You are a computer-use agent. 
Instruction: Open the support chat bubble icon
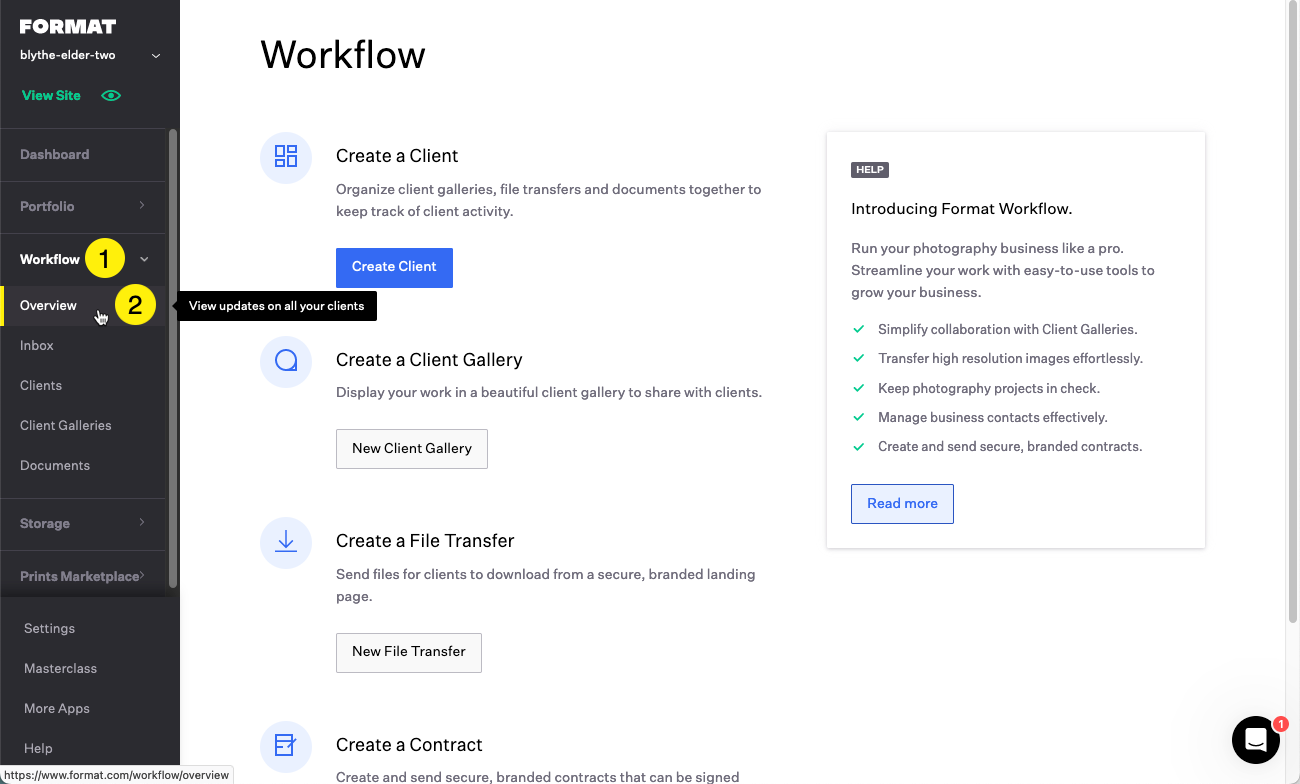(1256, 740)
